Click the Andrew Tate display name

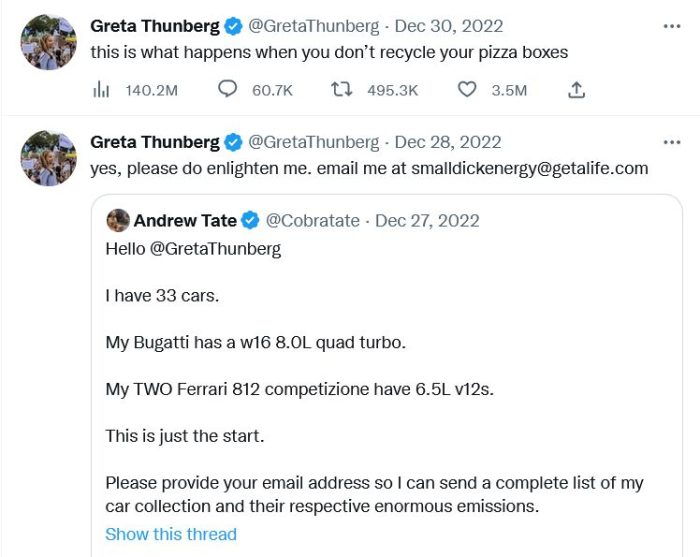pyautogui.click(x=185, y=220)
